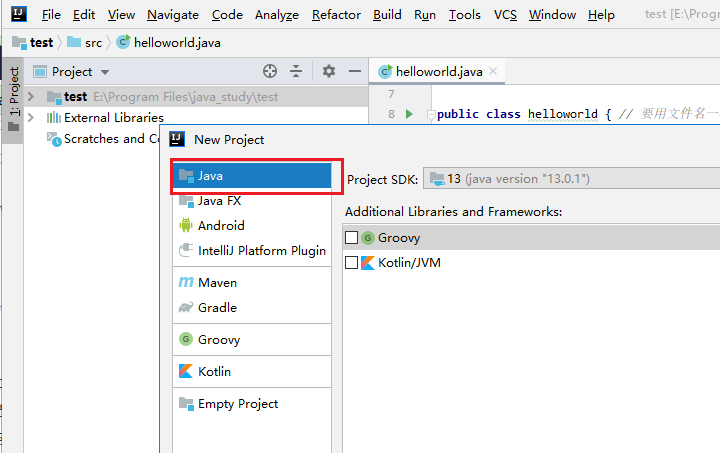Select the test project tree row

[x=196, y=96]
